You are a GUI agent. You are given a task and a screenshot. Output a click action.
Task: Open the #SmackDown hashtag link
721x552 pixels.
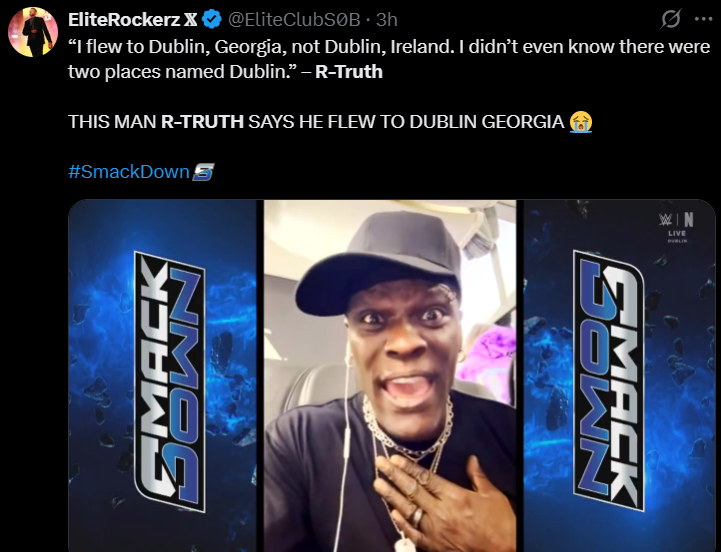click(129, 172)
